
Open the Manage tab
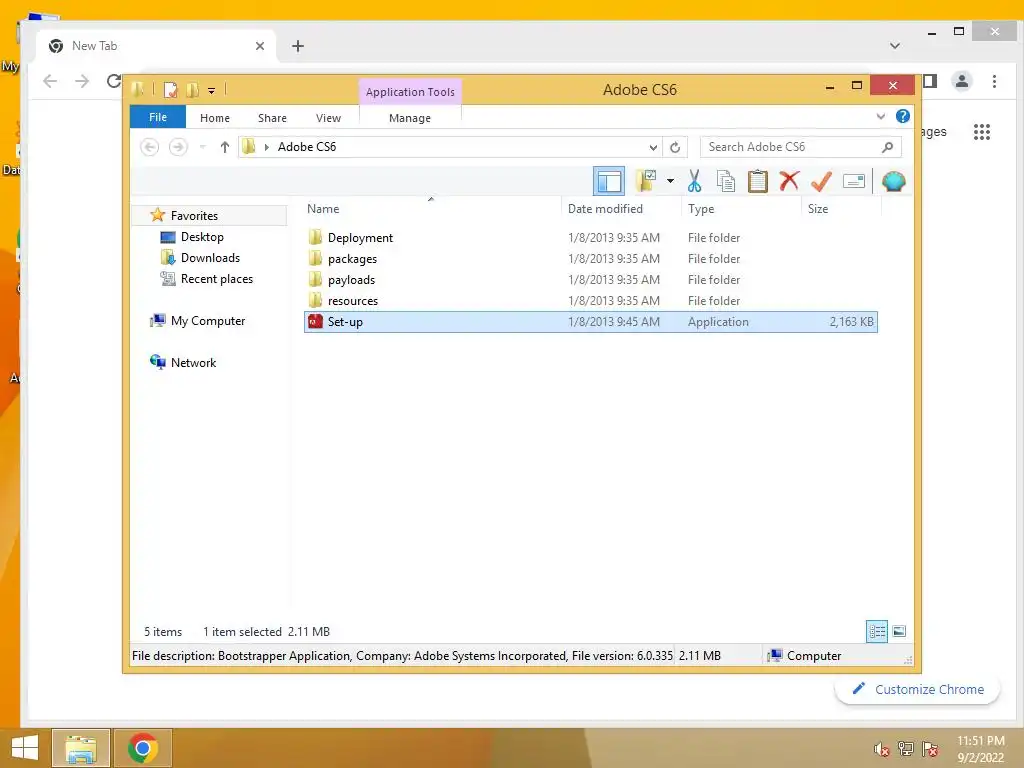(409, 118)
